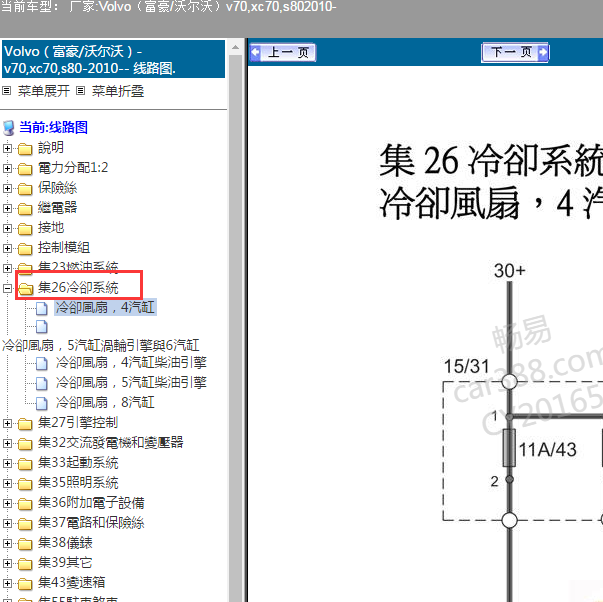Click the folder icon for 集38儀錶
This screenshot has width=603, height=602.
pyautogui.click(x=25, y=544)
